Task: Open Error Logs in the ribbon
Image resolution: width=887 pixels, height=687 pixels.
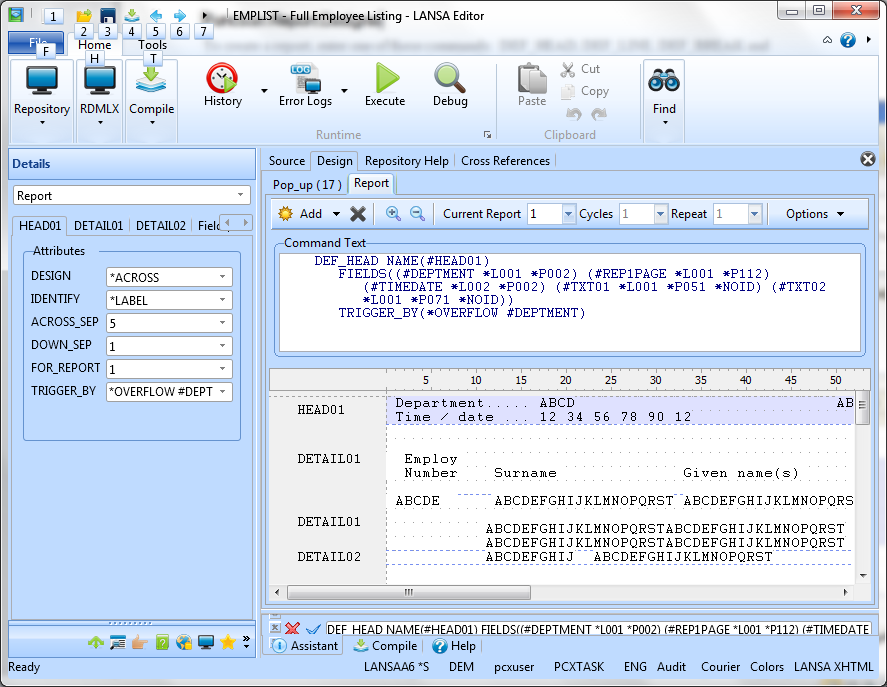Action: 305,85
